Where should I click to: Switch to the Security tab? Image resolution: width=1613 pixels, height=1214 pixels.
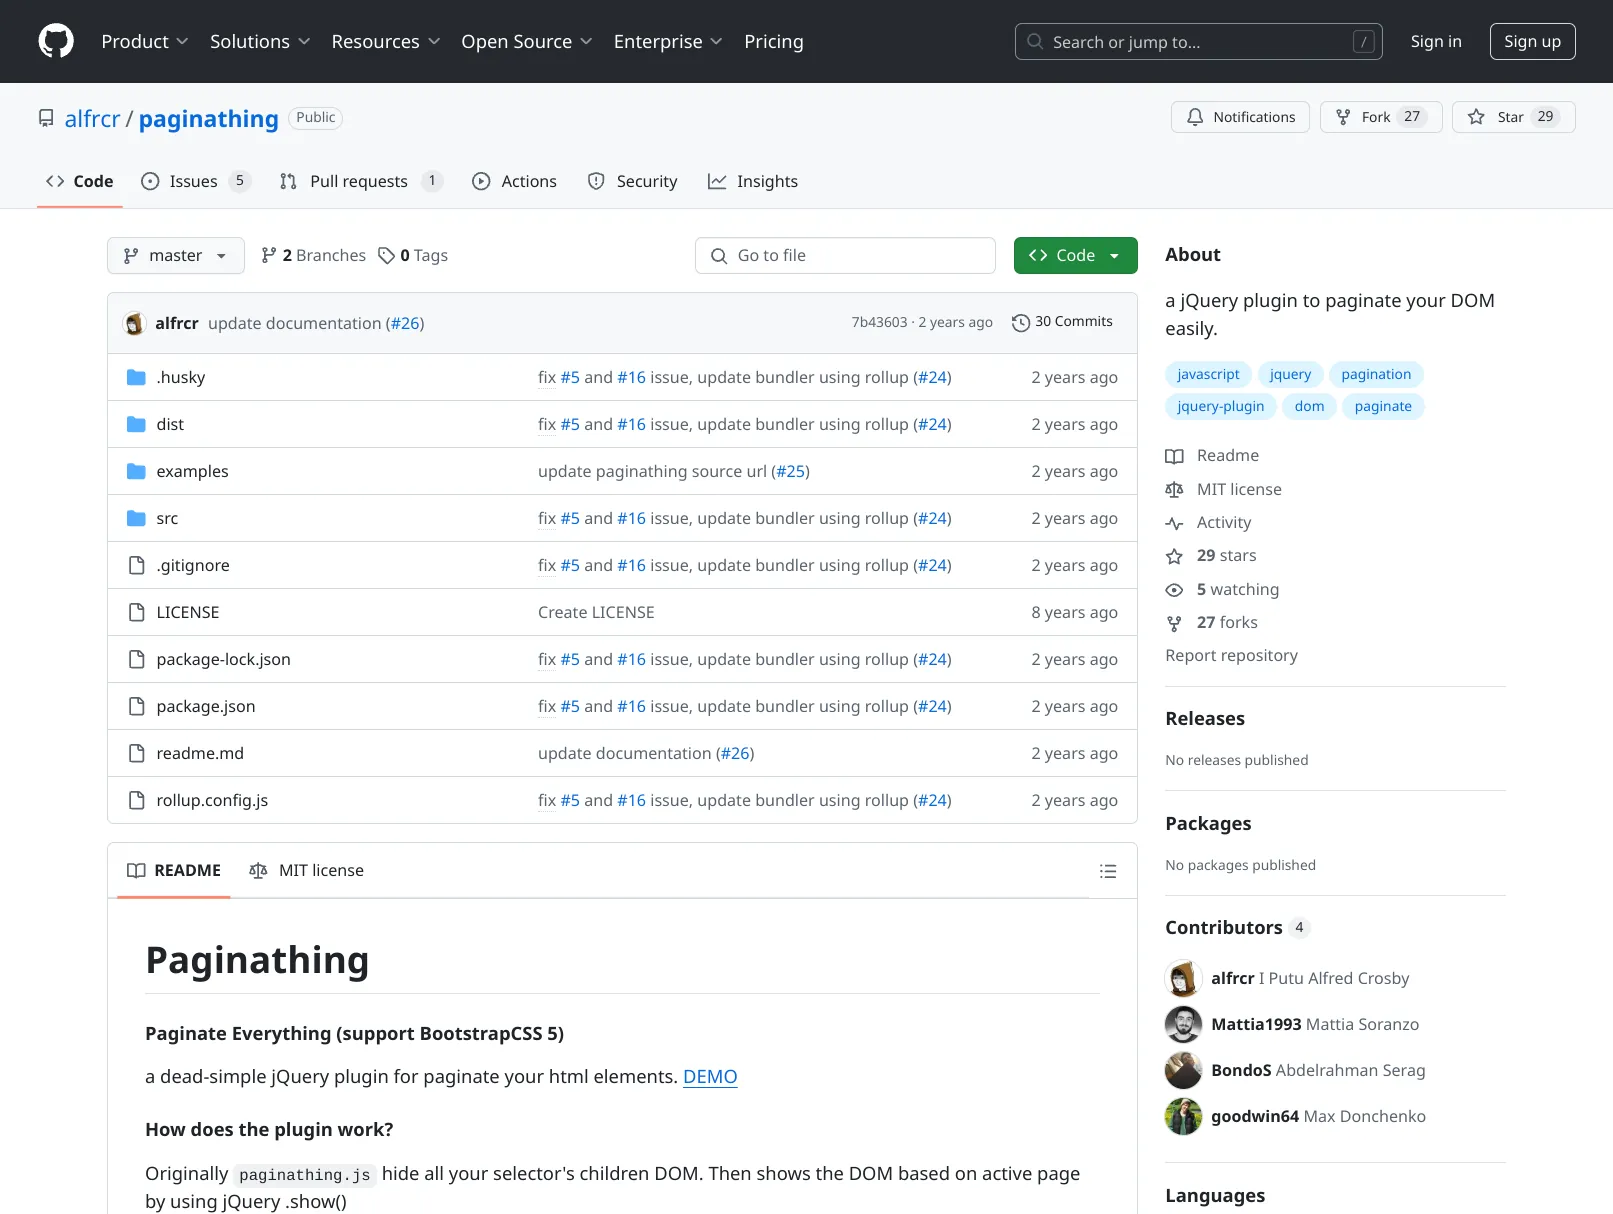point(632,181)
